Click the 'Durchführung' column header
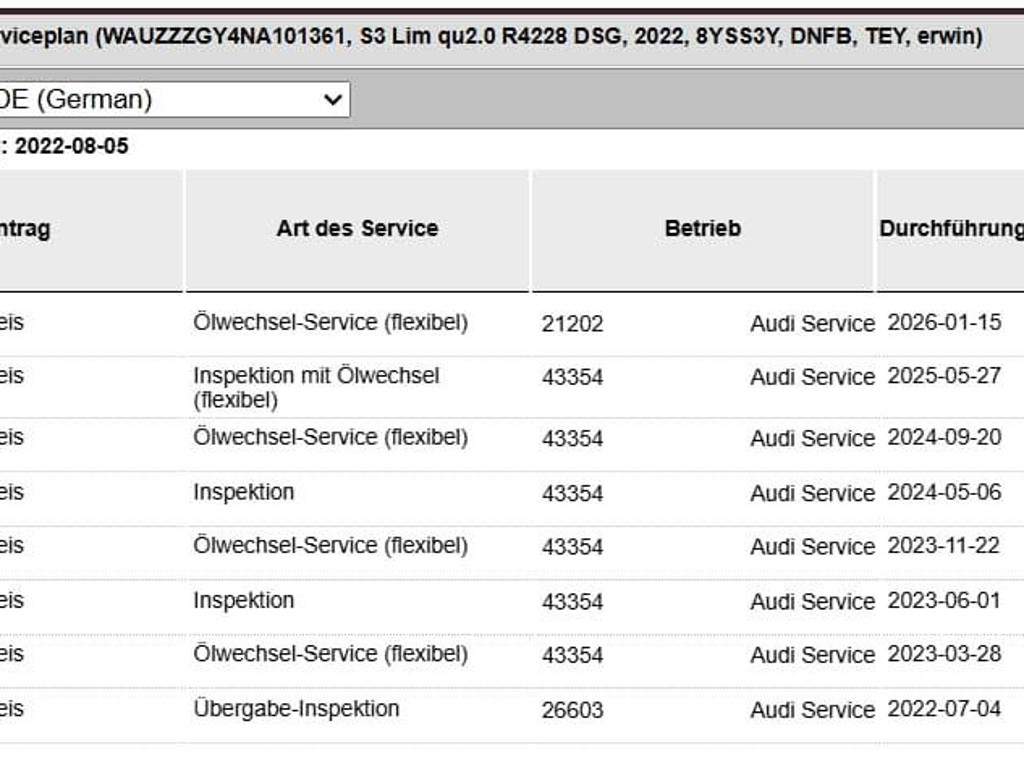The width and height of the screenshot is (1024, 768). click(x=952, y=229)
